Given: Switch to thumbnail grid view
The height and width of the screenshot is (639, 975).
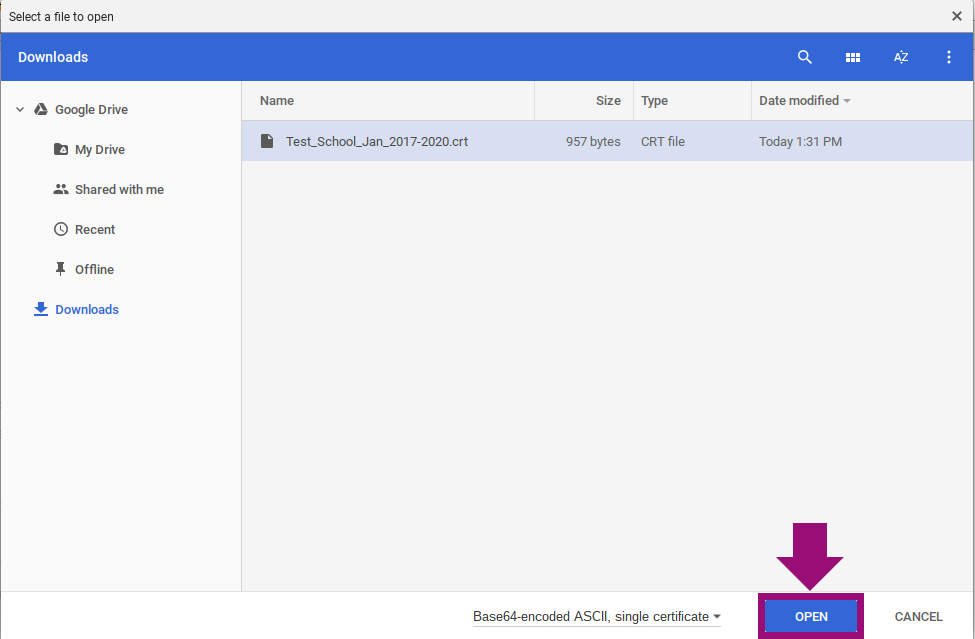Looking at the screenshot, I should click(x=853, y=57).
